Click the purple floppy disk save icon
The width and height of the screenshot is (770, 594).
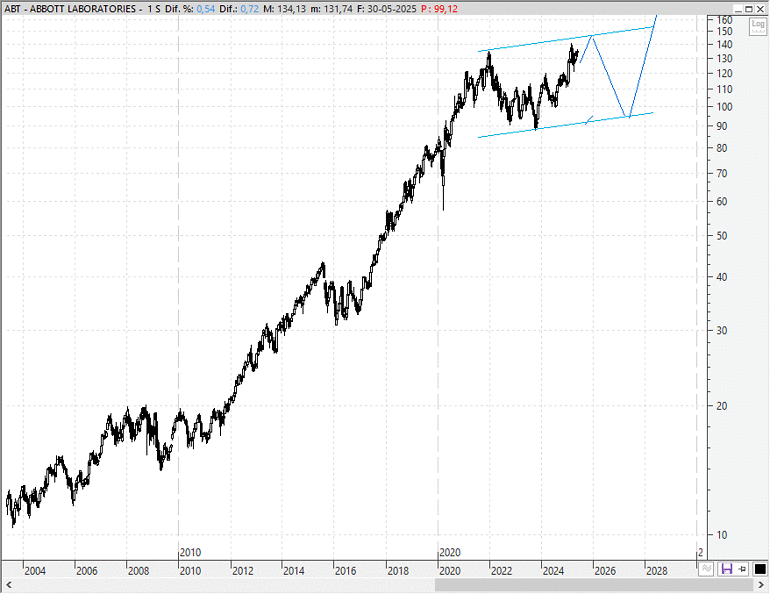[x=726, y=569]
